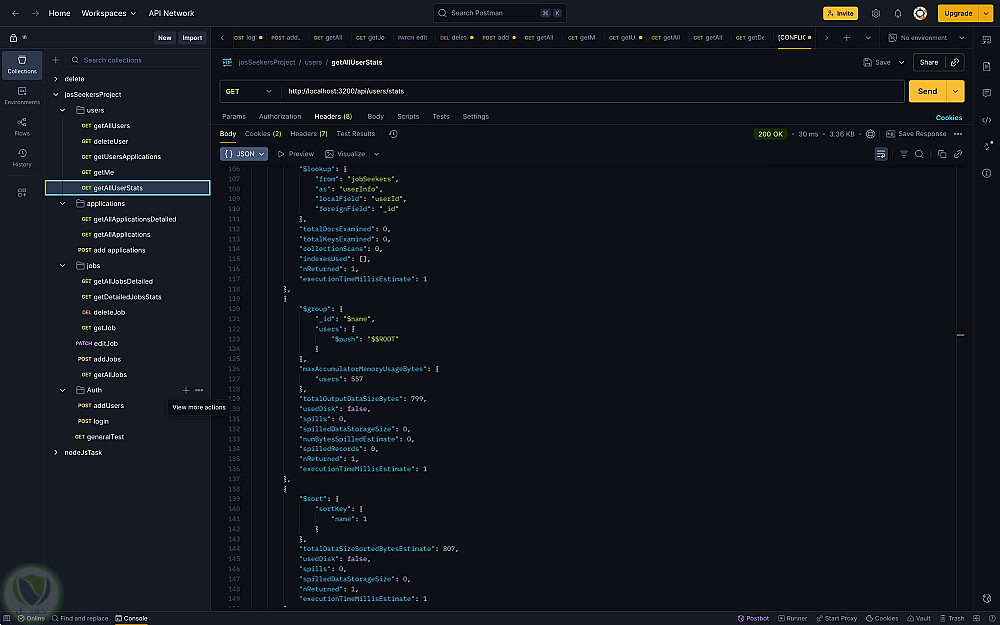
Task: Open the Test Results tab
Action: pyautogui.click(x=356, y=134)
